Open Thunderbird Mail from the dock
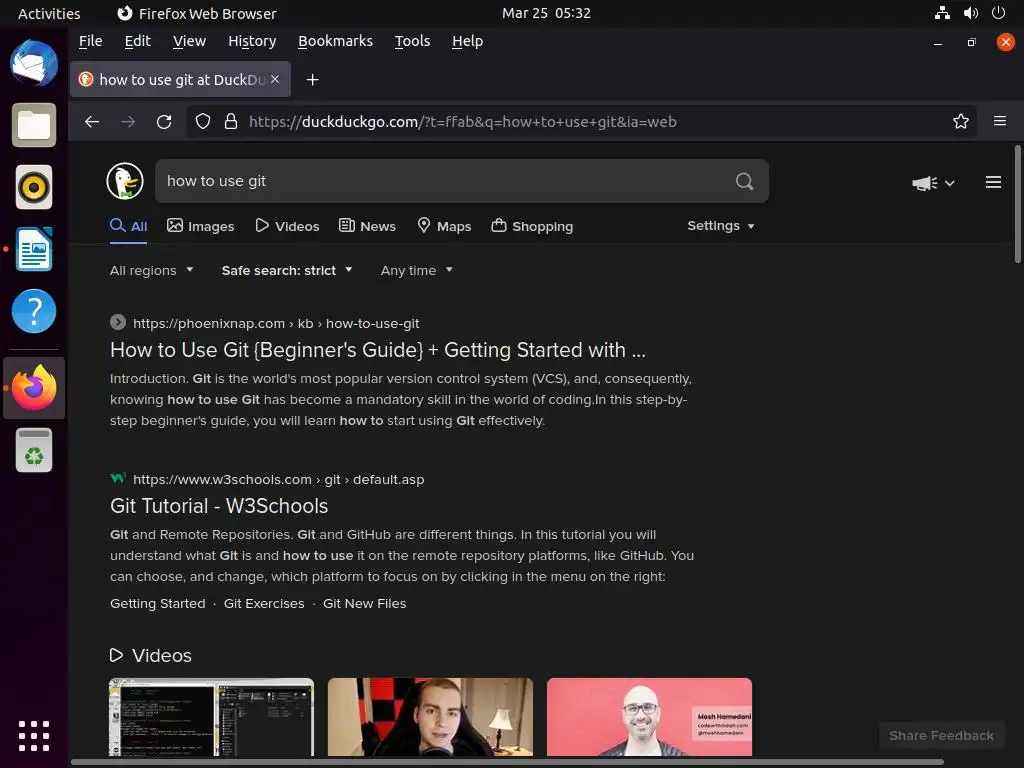The height and width of the screenshot is (768, 1024). point(34,63)
